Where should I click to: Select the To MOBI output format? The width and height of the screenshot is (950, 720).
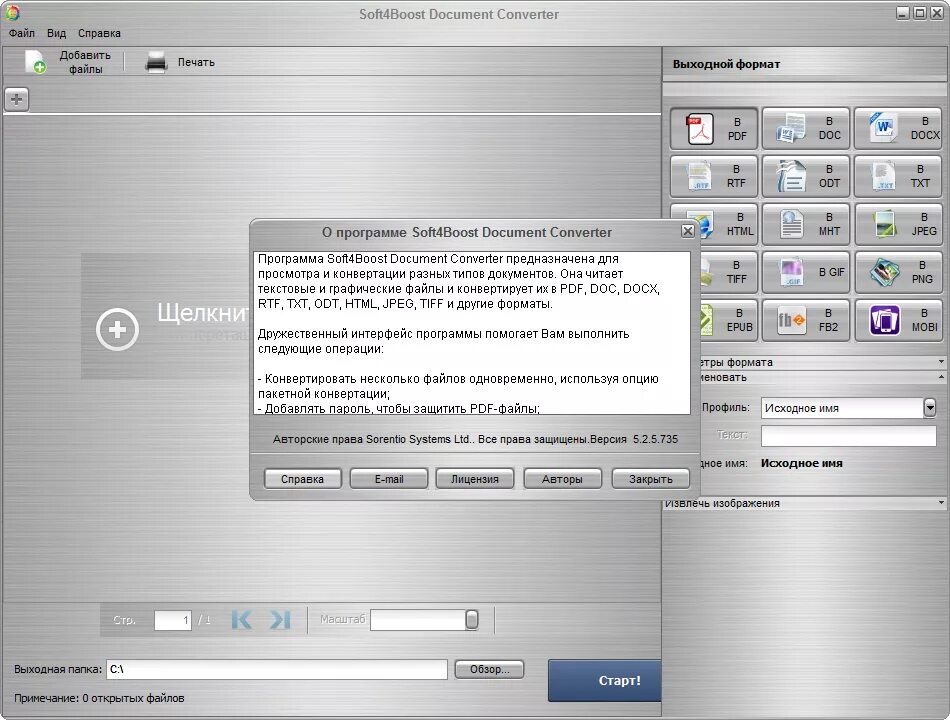click(898, 320)
